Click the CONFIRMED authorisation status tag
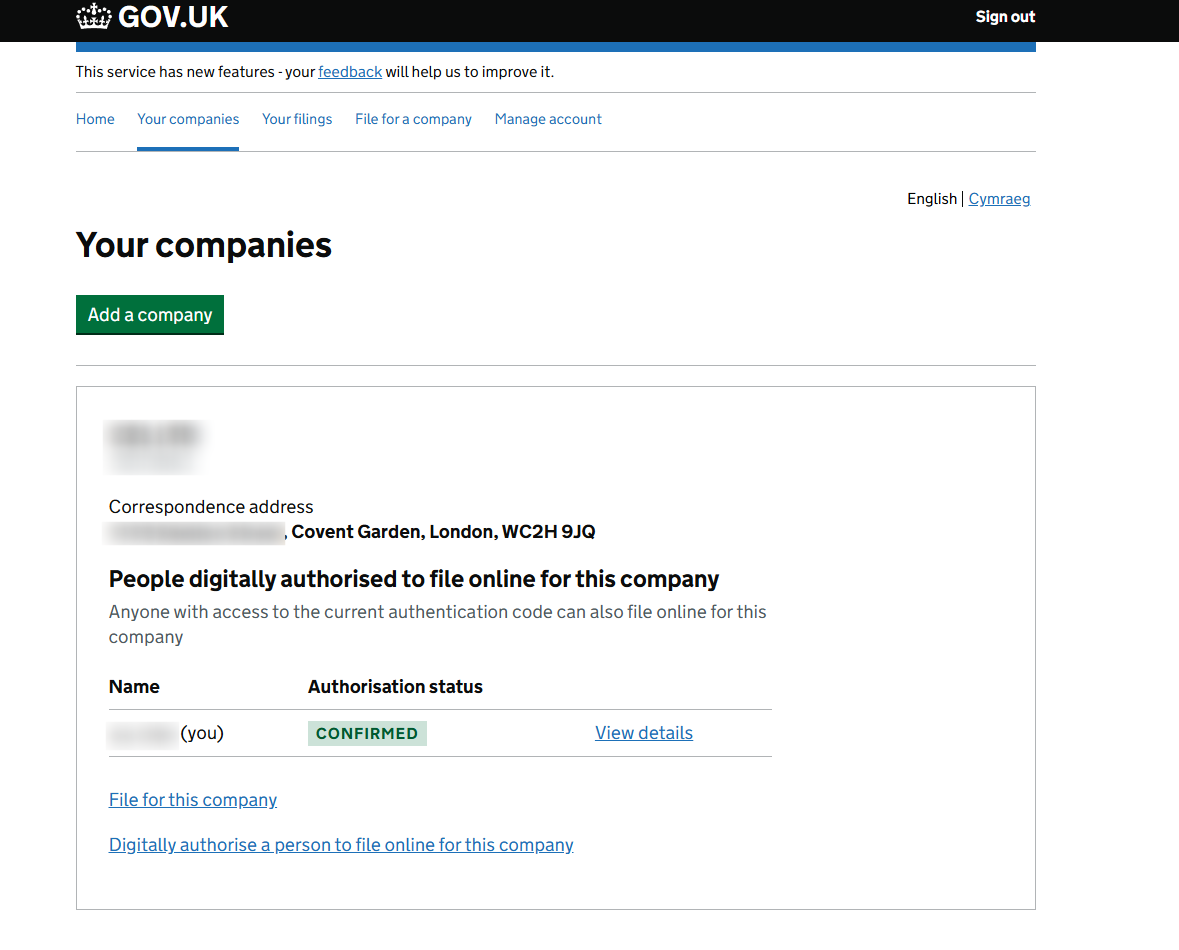Screen dimensions: 1179x950 pos(367,733)
